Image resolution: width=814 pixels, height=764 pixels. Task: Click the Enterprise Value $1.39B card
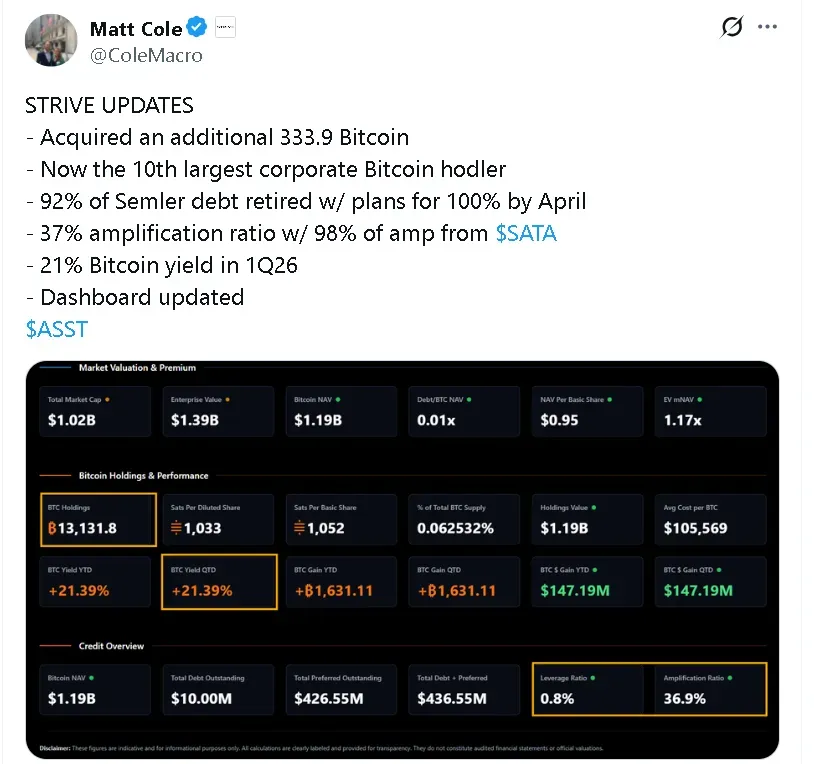pos(218,411)
